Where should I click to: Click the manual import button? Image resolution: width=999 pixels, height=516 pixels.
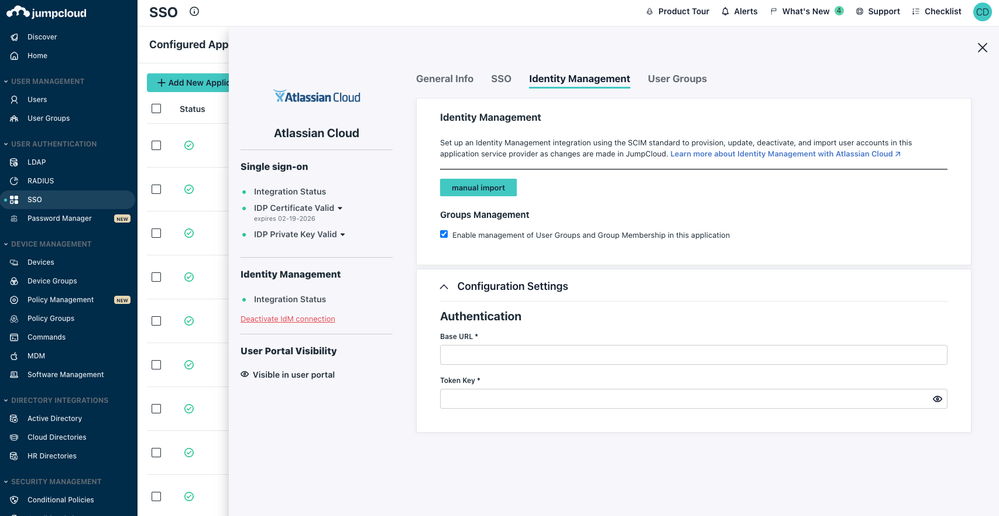pyautogui.click(x=478, y=188)
